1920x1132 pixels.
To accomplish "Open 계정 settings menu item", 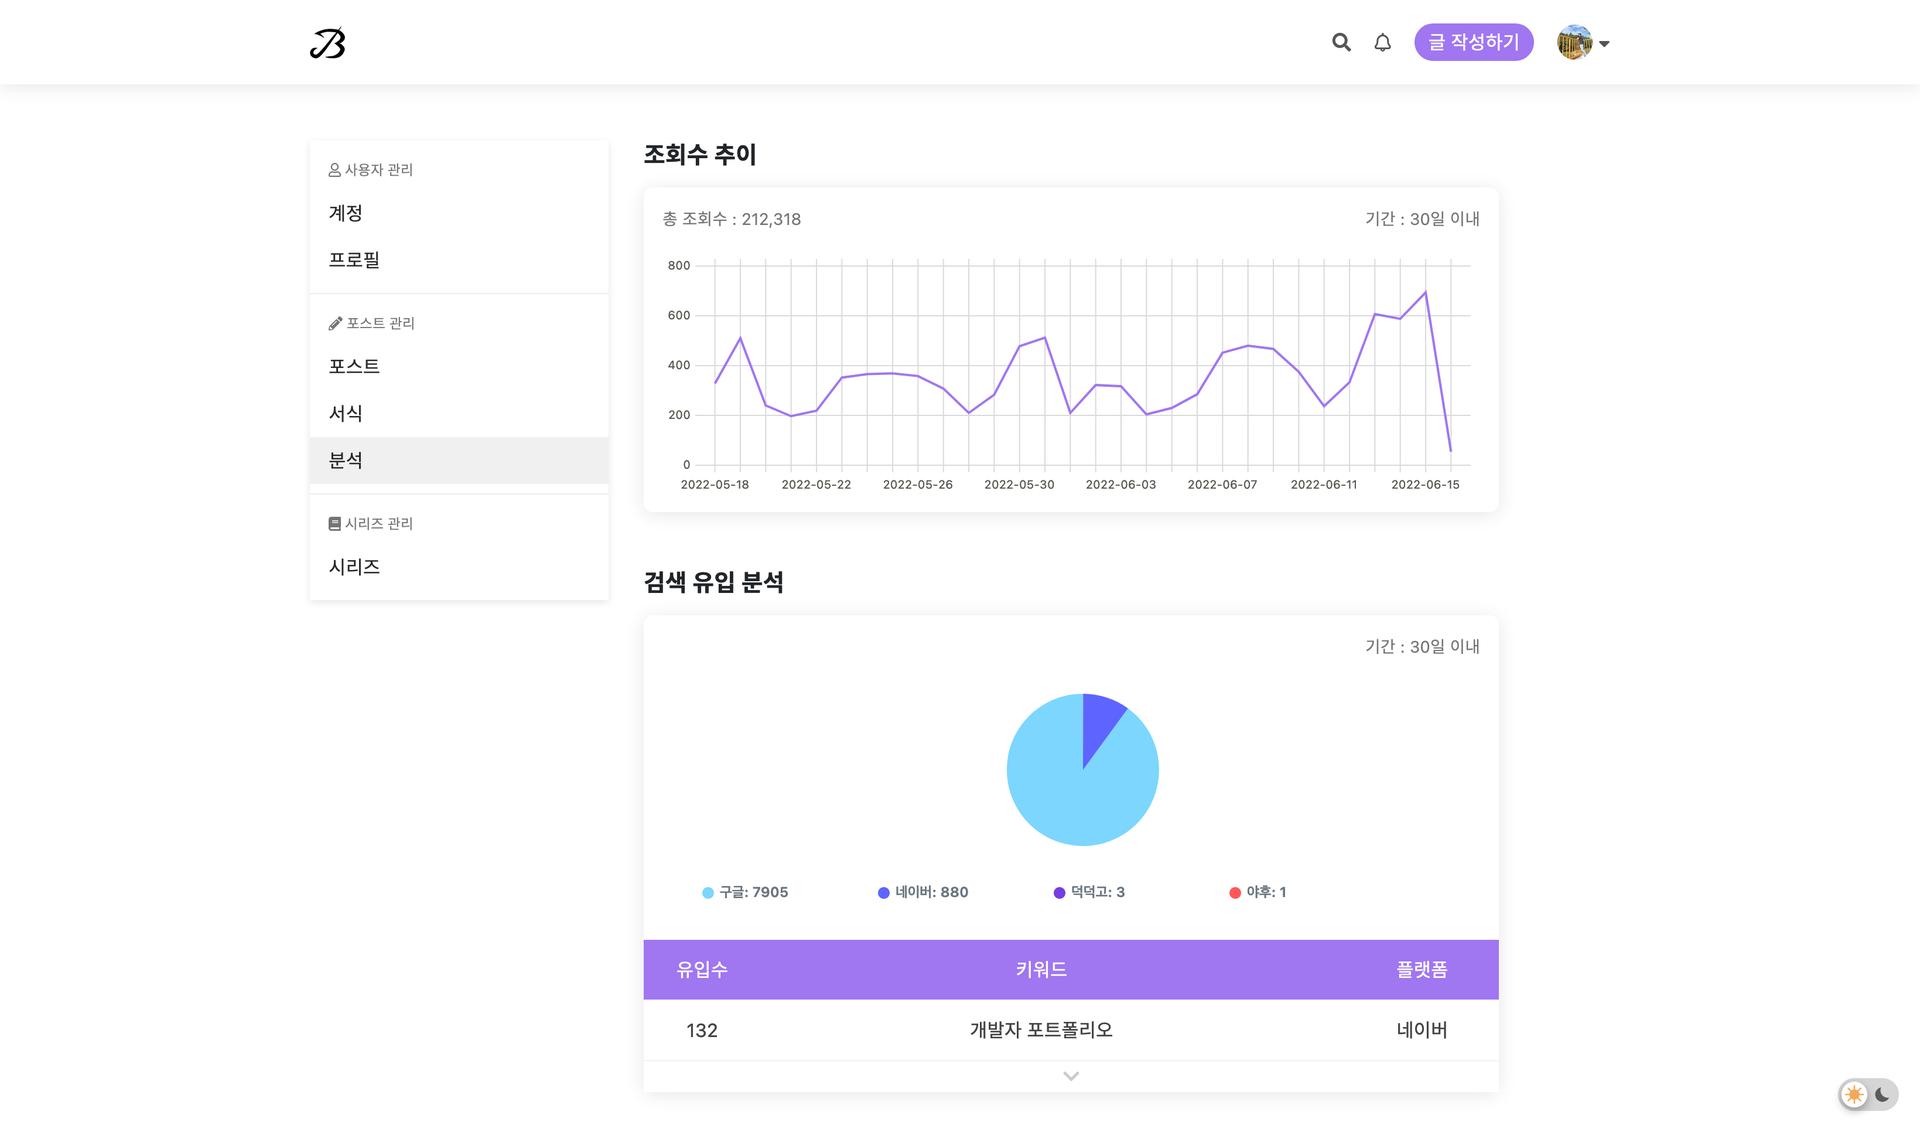I will (346, 213).
